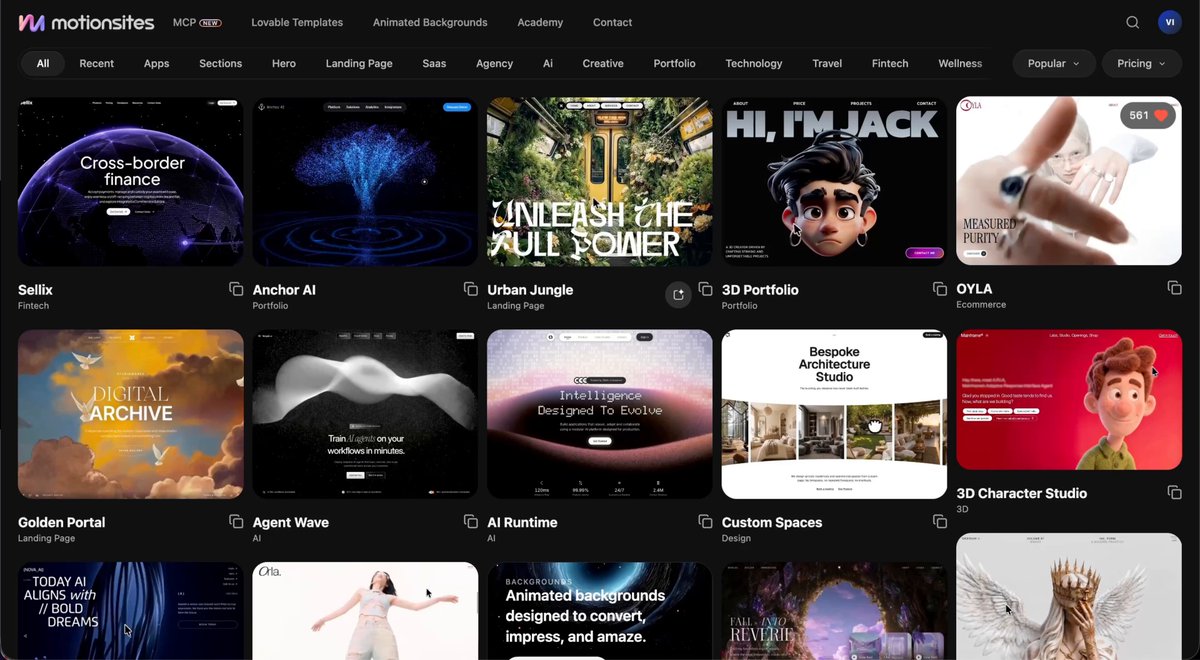Viewport: 1200px width, 660px height.
Task: Copy the Urban Jungle template
Action: point(705,289)
